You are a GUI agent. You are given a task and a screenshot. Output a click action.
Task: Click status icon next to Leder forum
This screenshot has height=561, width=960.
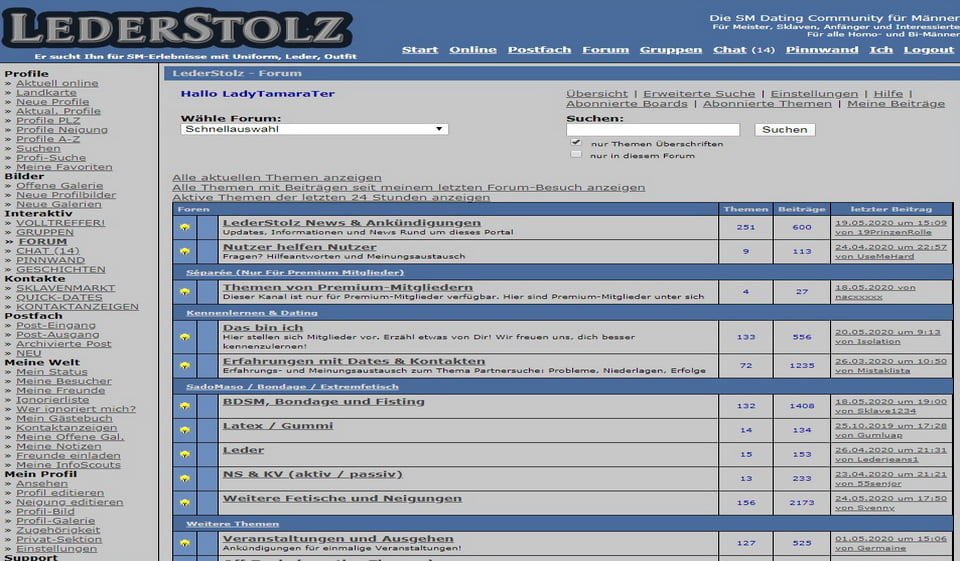point(184,454)
